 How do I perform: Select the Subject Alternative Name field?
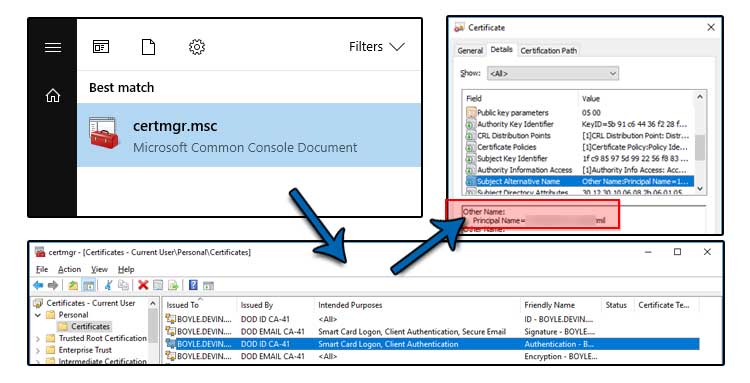click(579, 182)
